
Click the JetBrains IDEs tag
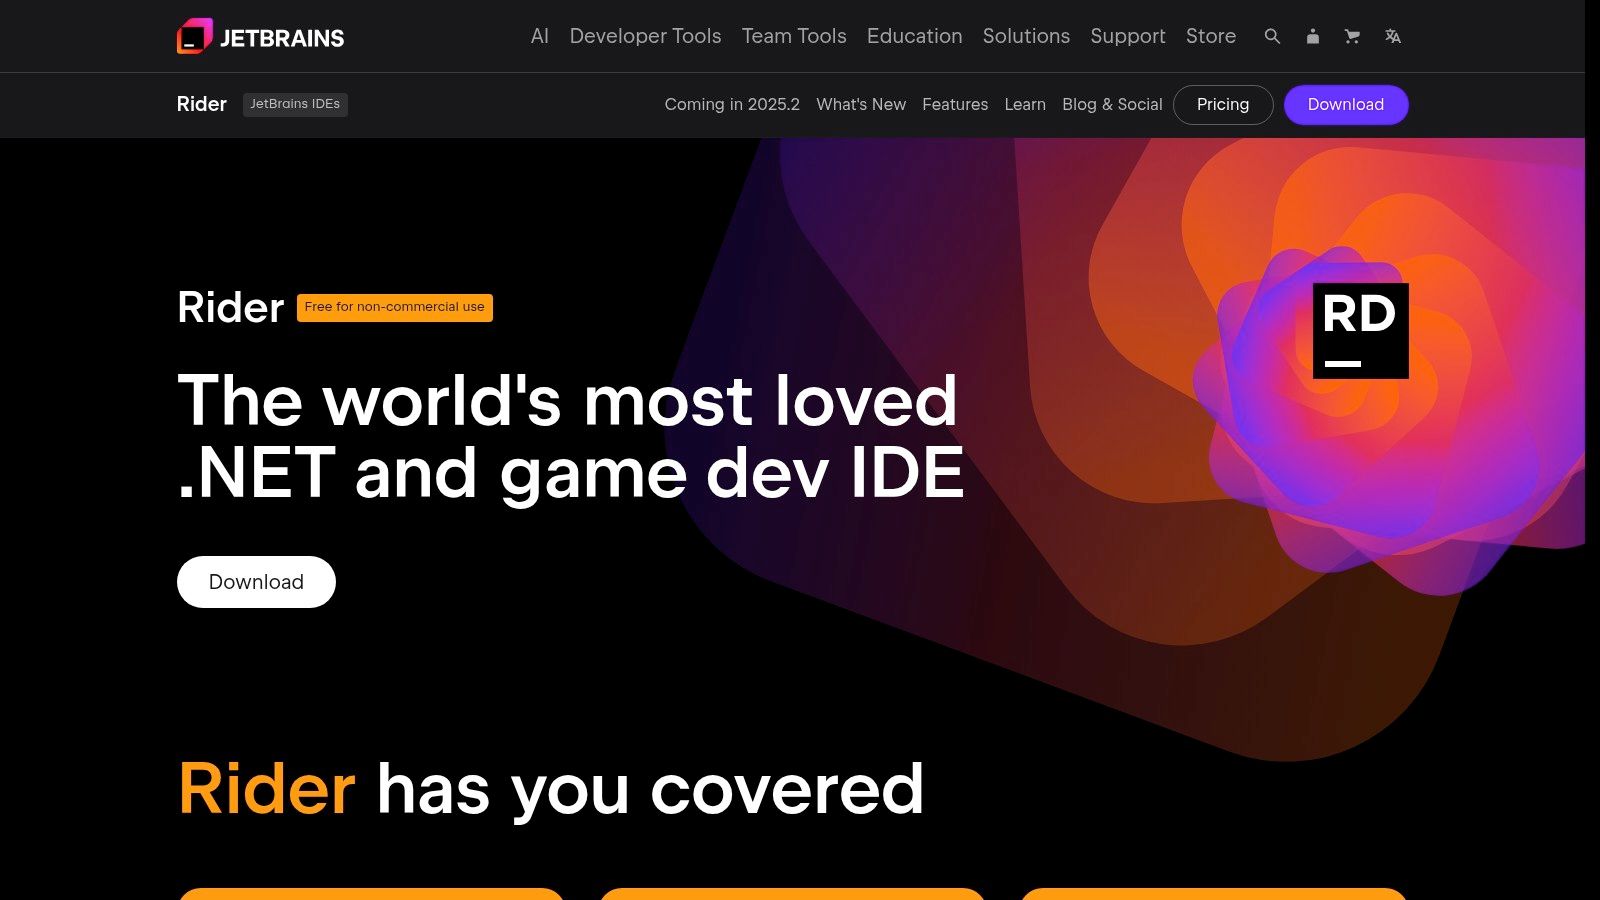click(x=295, y=104)
